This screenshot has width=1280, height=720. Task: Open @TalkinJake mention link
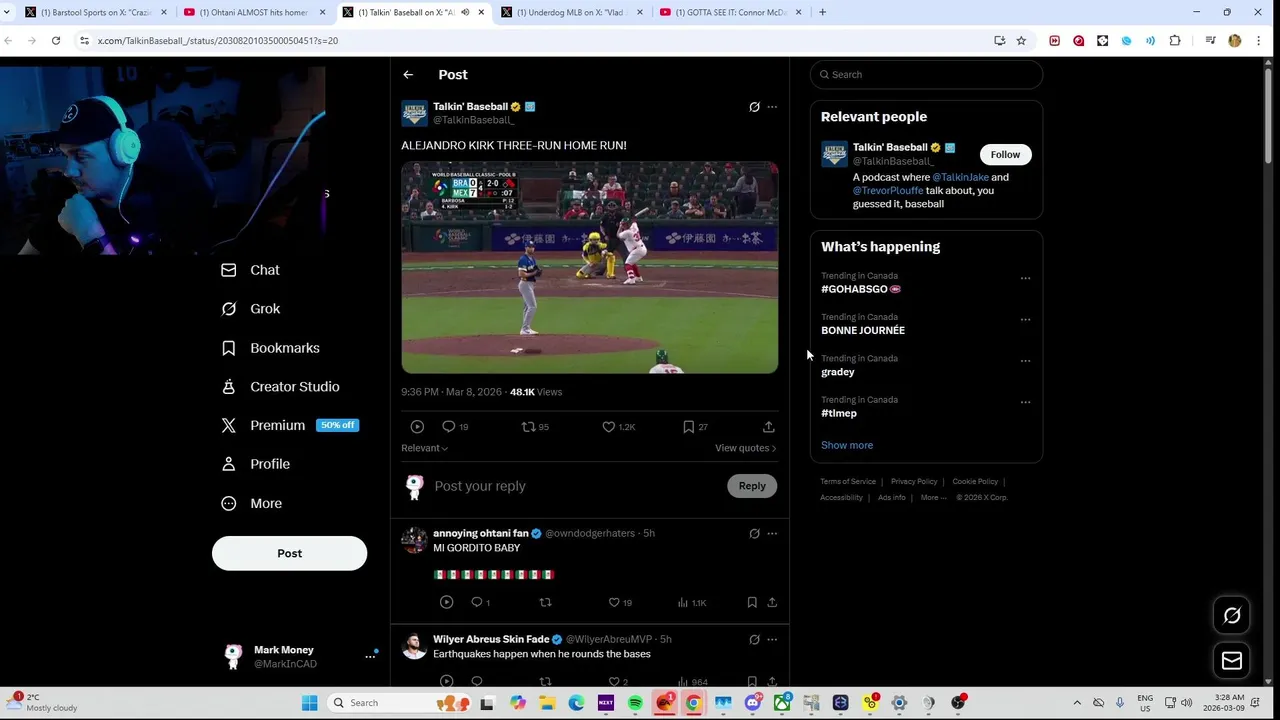tap(960, 177)
